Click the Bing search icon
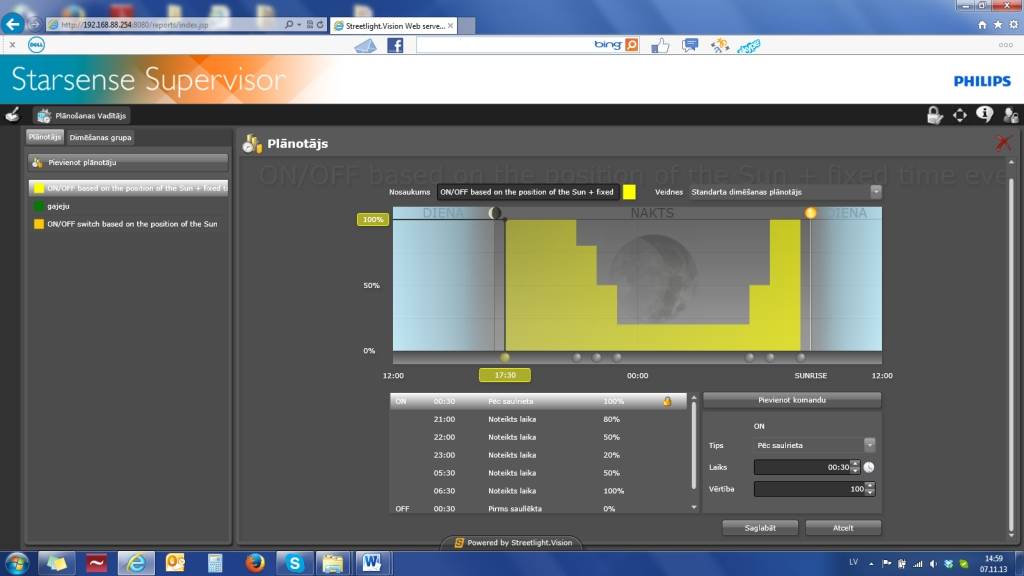Image resolution: width=1024 pixels, height=576 pixels. [x=632, y=44]
